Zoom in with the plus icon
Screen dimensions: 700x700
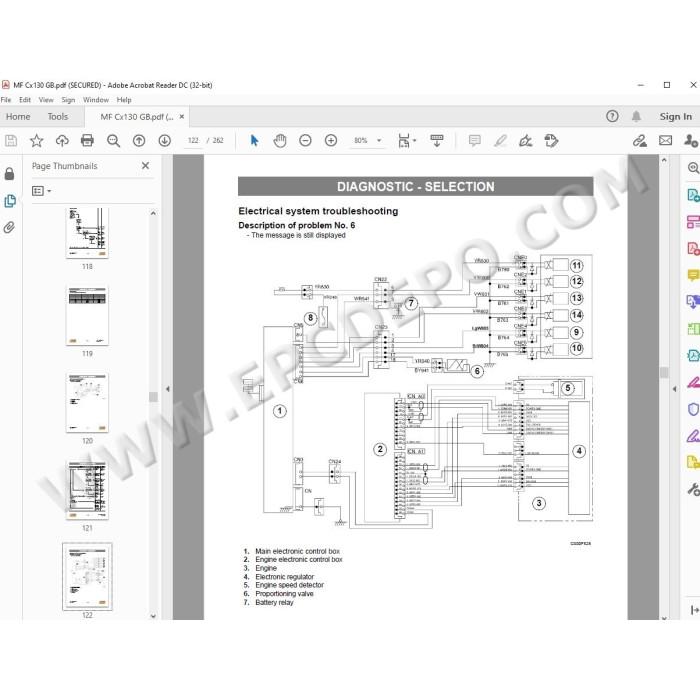(331, 141)
